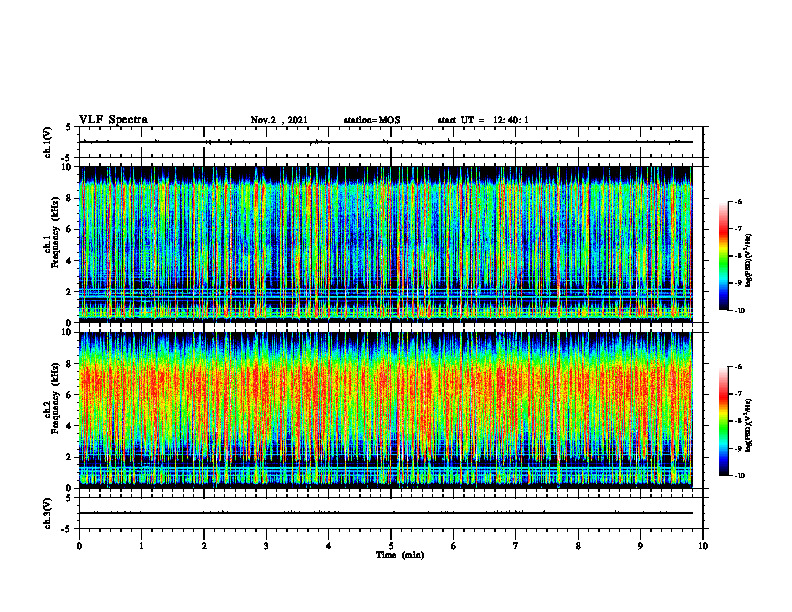Click time axis tick label '7'
Image resolution: width=792 pixels, height=612 pixels.
point(516,546)
